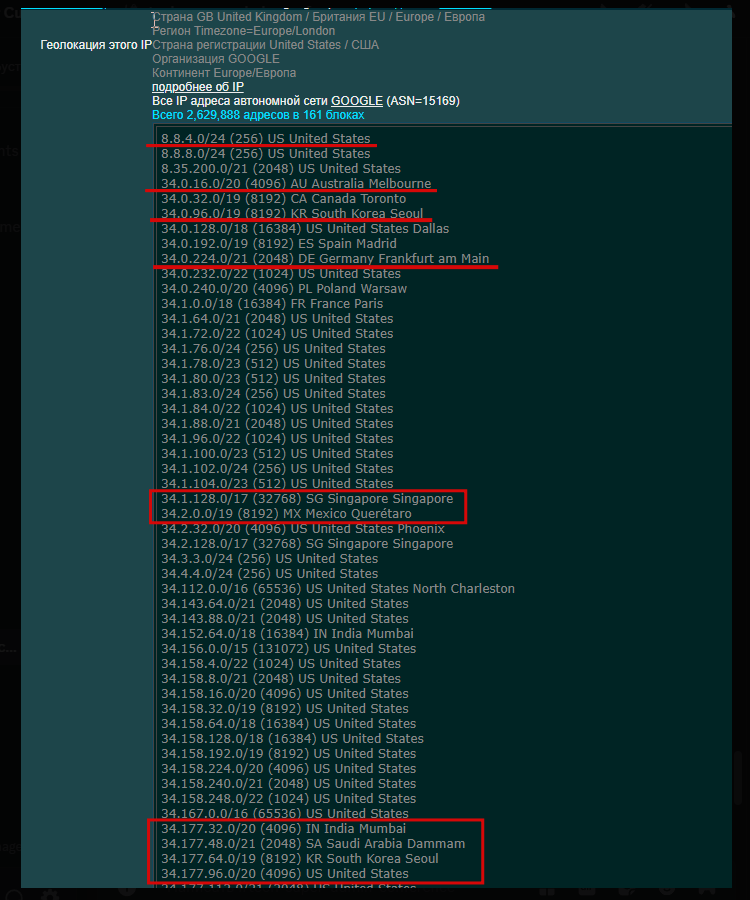This screenshot has width=750, height=900.
Task: Select the 34.0.16.0/20 Australia Melbourne row
Action: pyautogui.click(x=296, y=183)
